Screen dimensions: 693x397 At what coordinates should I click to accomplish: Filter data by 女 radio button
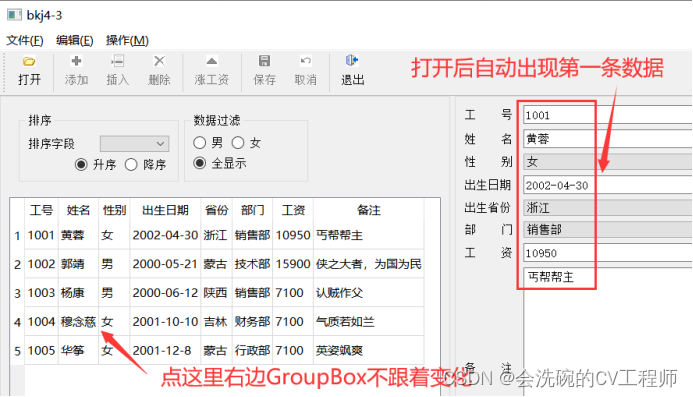point(238,142)
